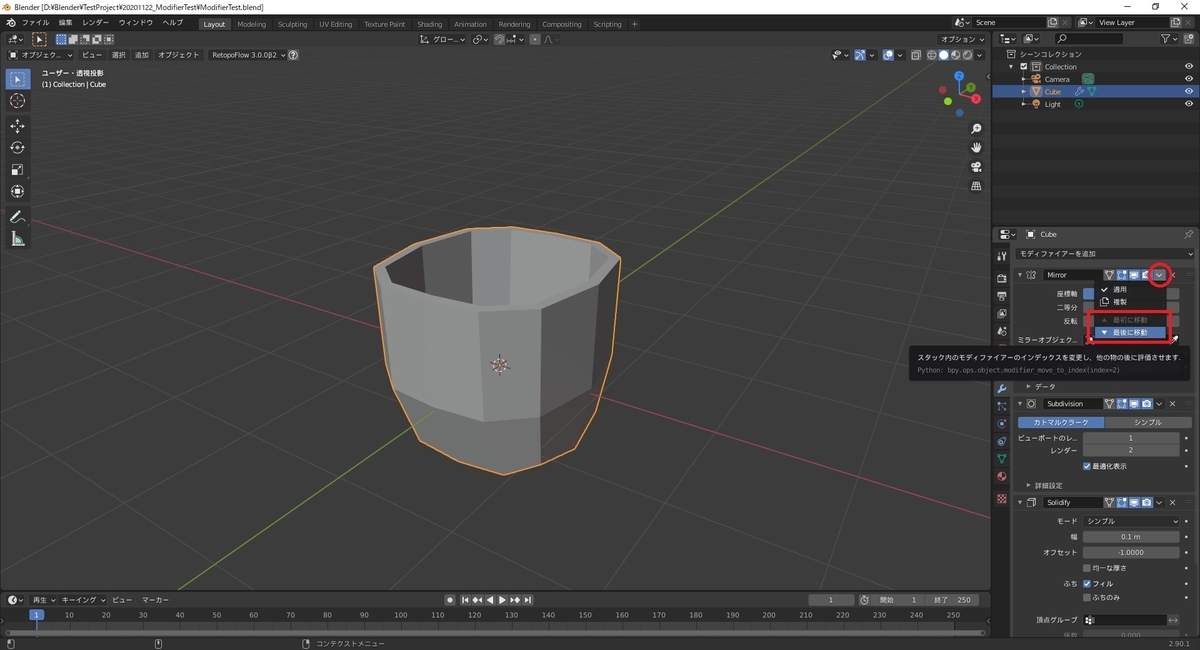Open Output properties tab icon
The height and width of the screenshot is (650, 1200).
click(x=1002, y=296)
